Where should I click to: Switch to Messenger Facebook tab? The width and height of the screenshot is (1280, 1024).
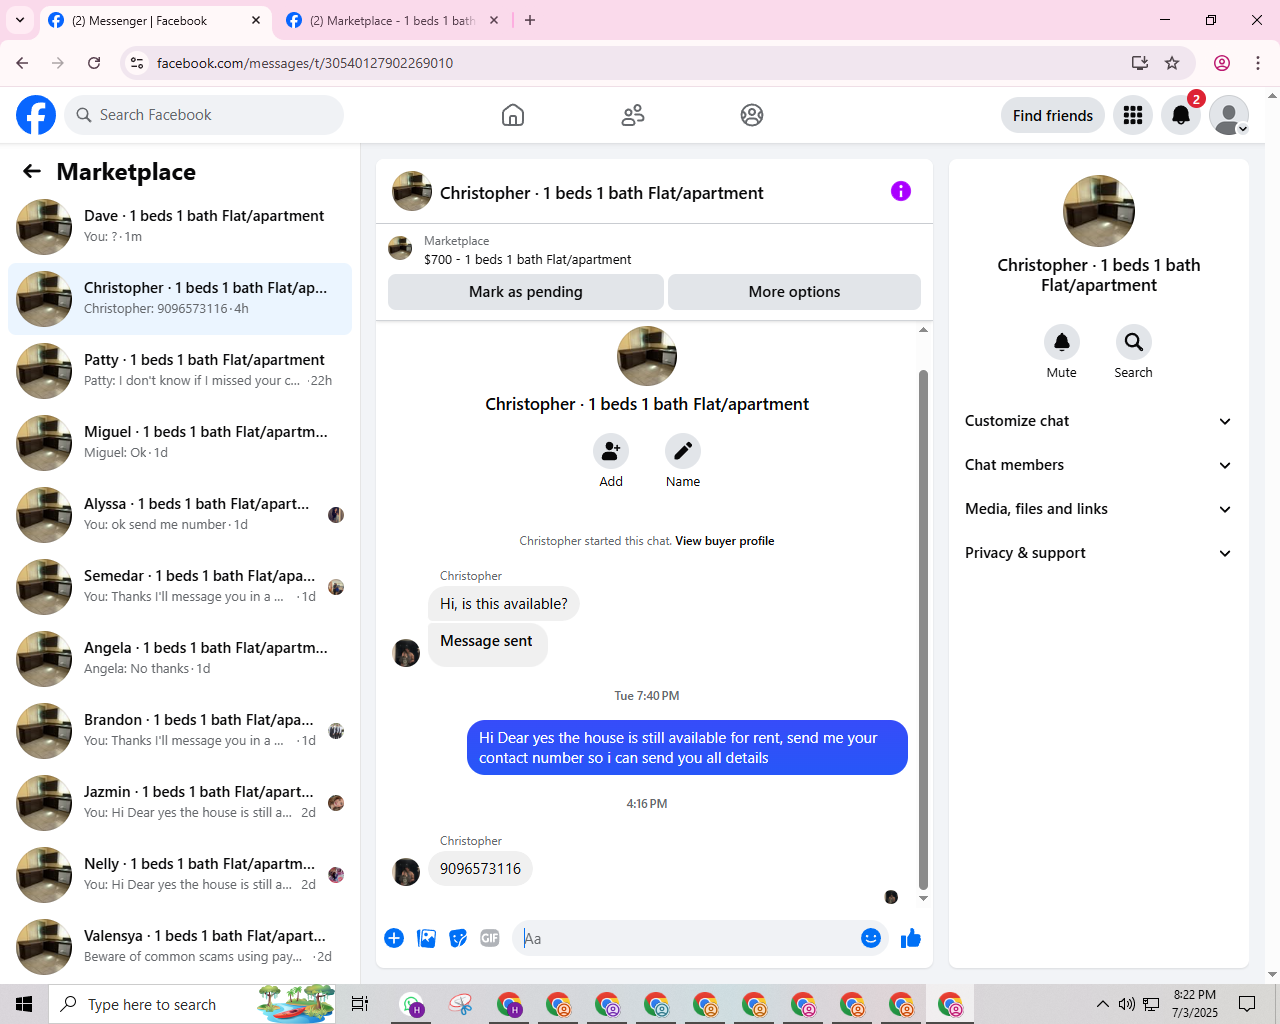(155, 21)
